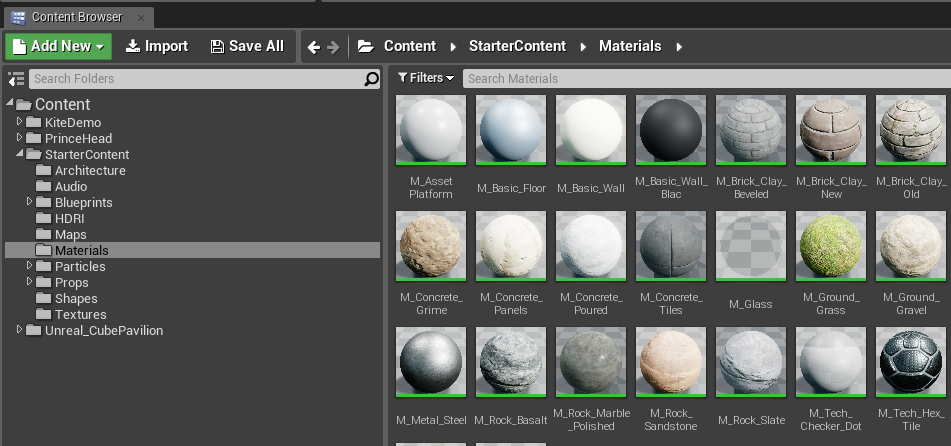Click Save All button
The image size is (951, 446).
pyautogui.click(x=247, y=46)
